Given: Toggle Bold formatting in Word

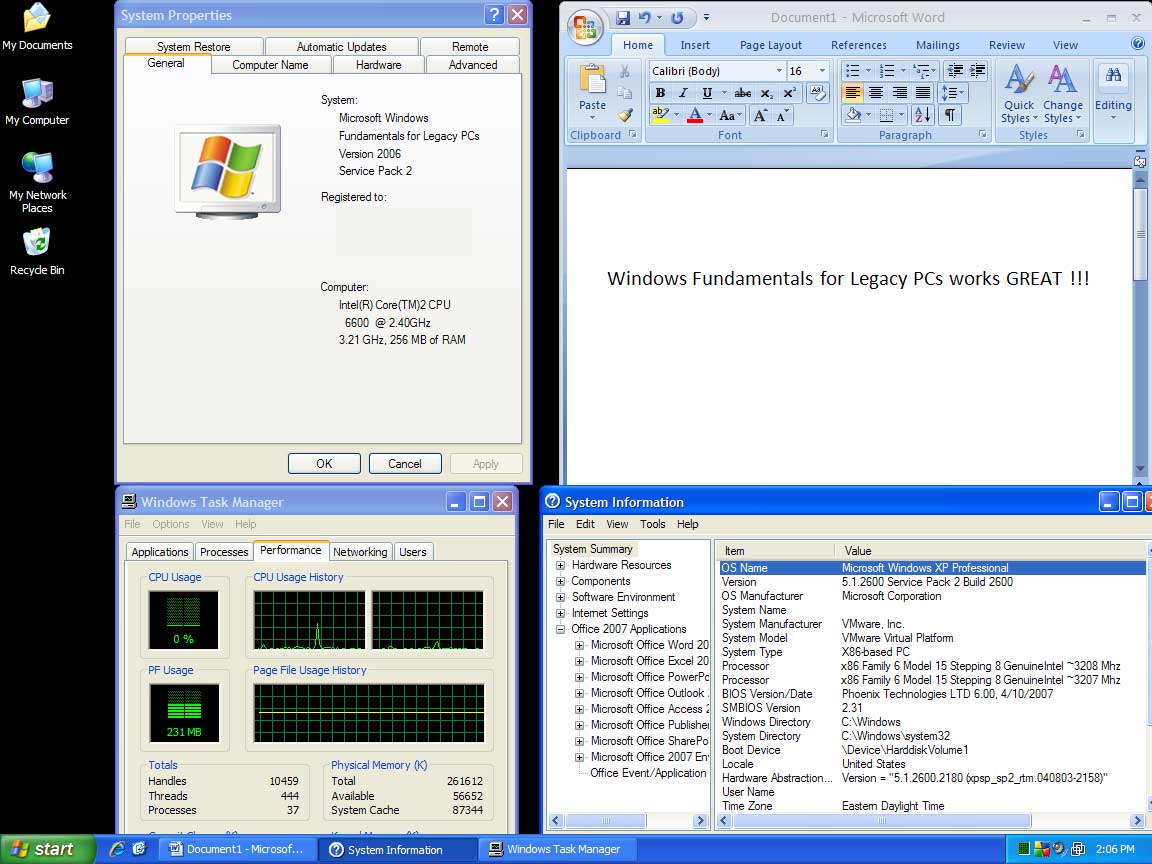Looking at the screenshot, I should click(x=660, y=93).
